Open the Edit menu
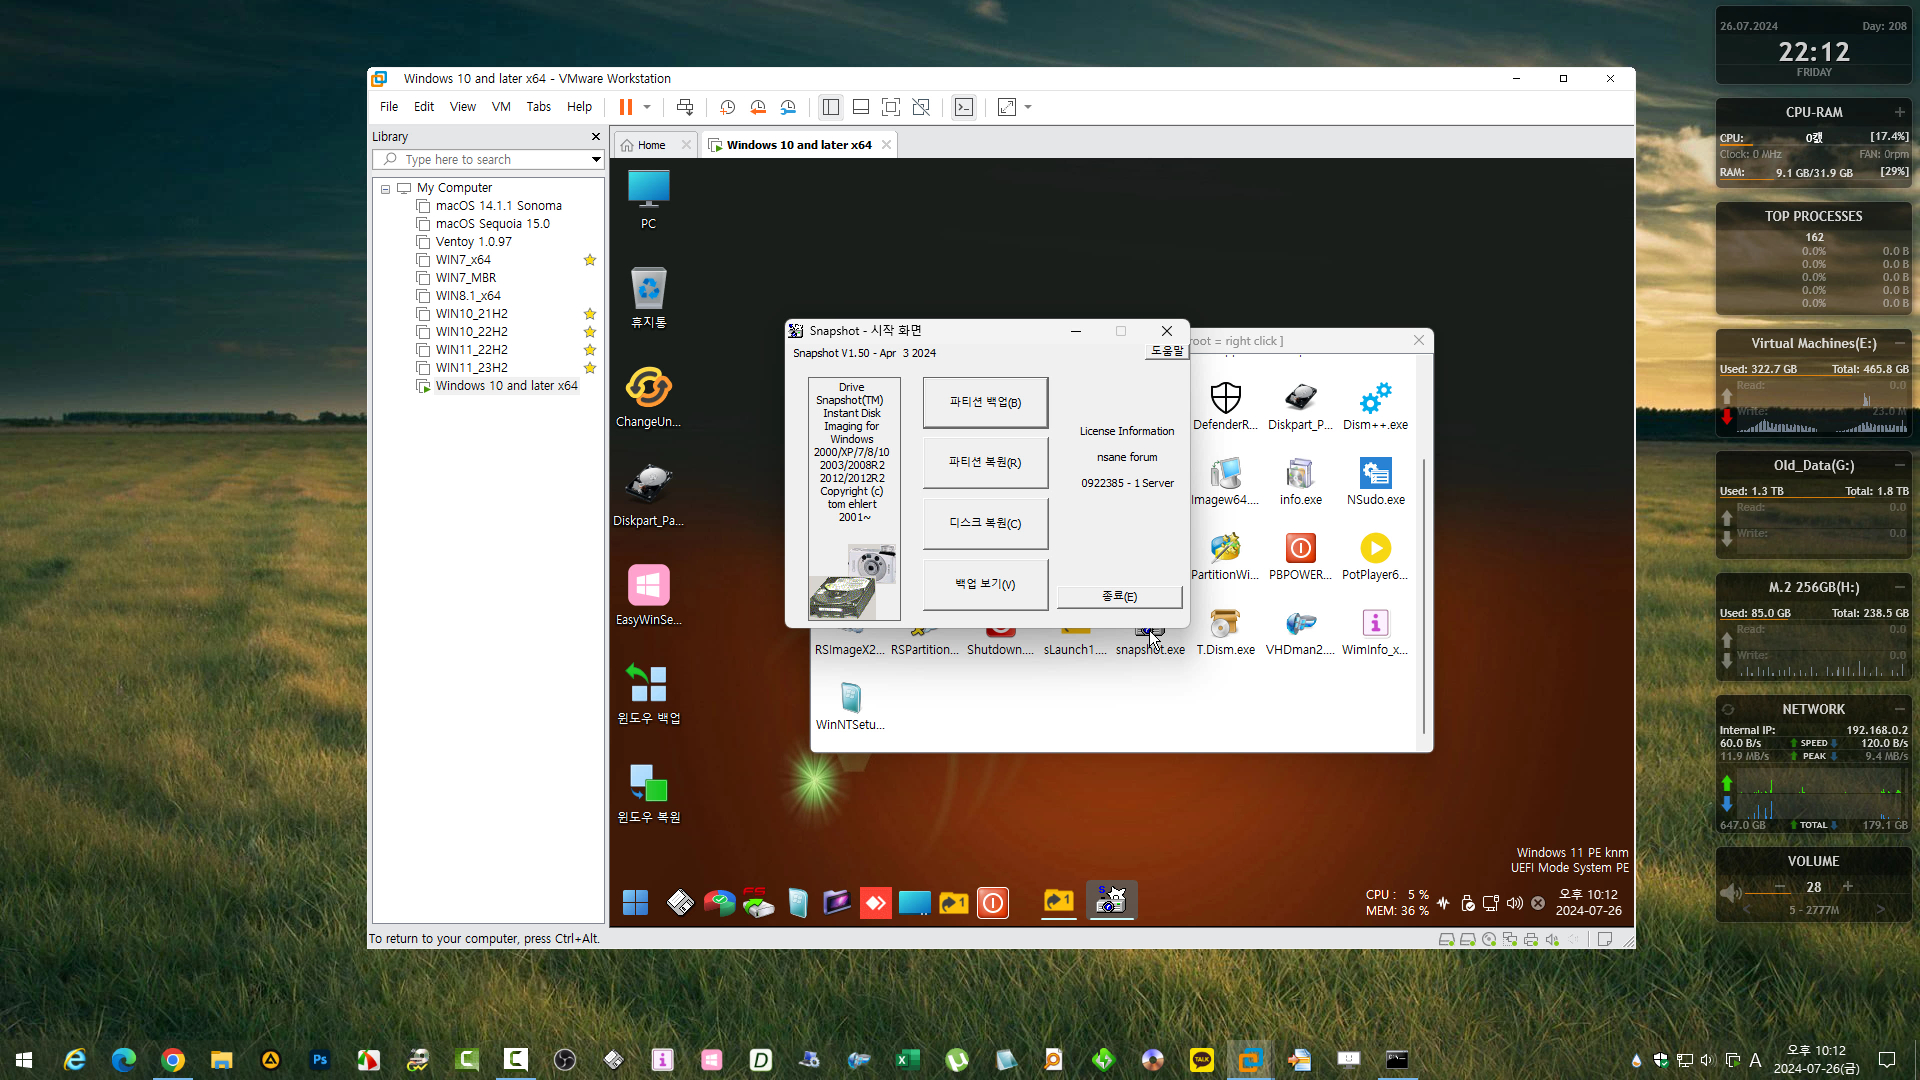This screenshot has height=1080, width=1920. tap(424, 107)
